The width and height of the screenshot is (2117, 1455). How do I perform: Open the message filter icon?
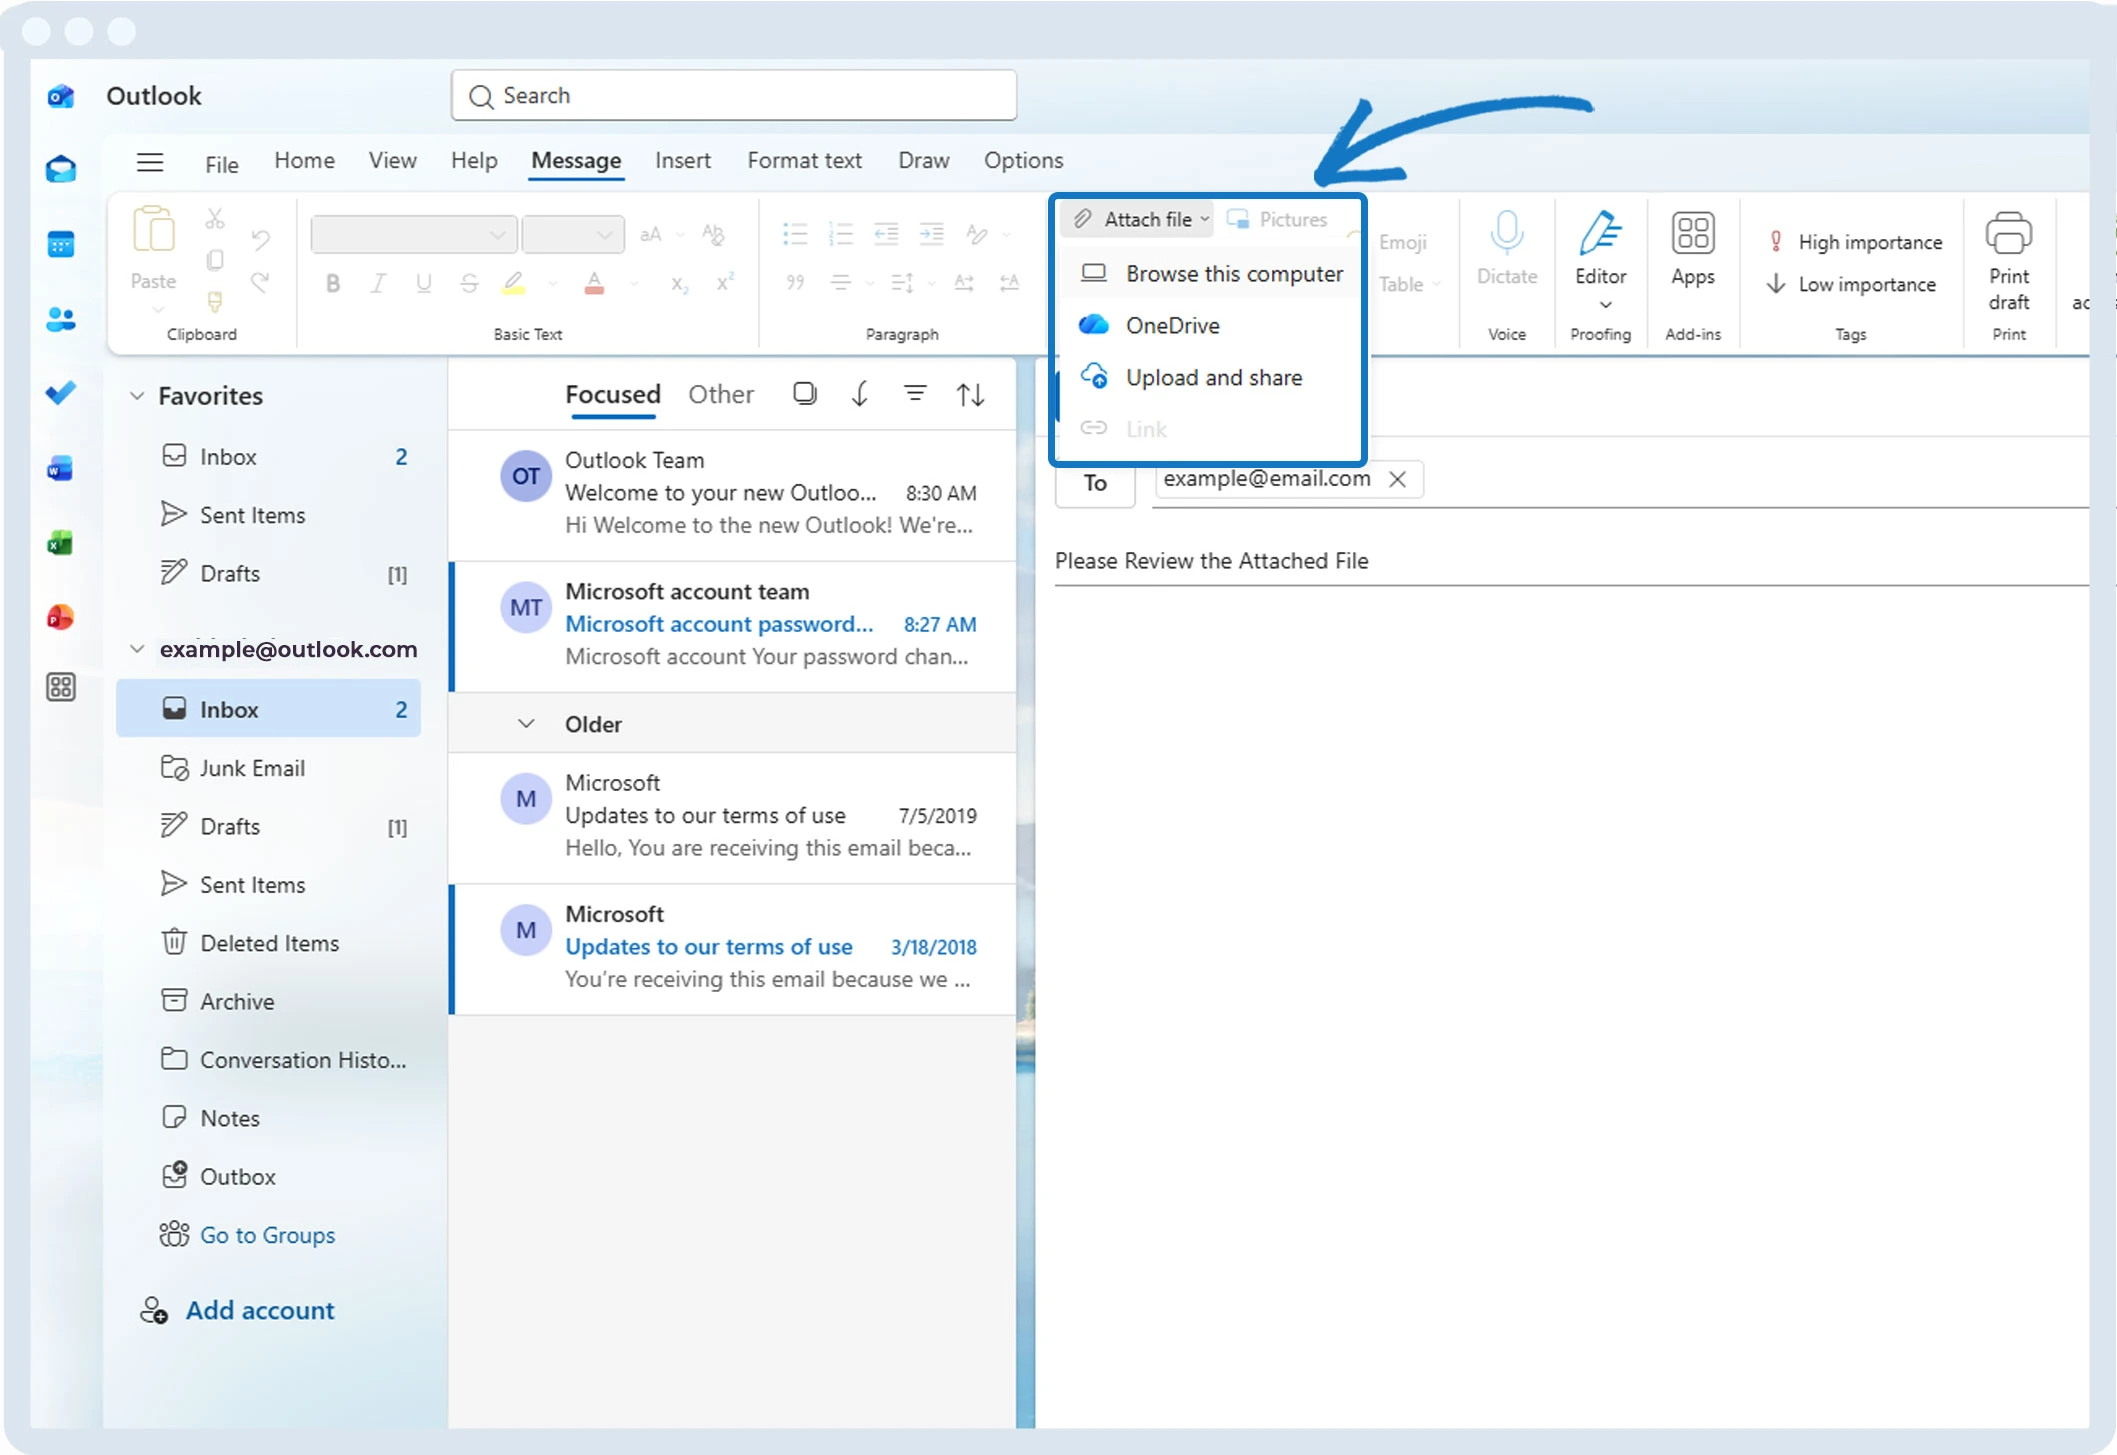coord(915,394)
